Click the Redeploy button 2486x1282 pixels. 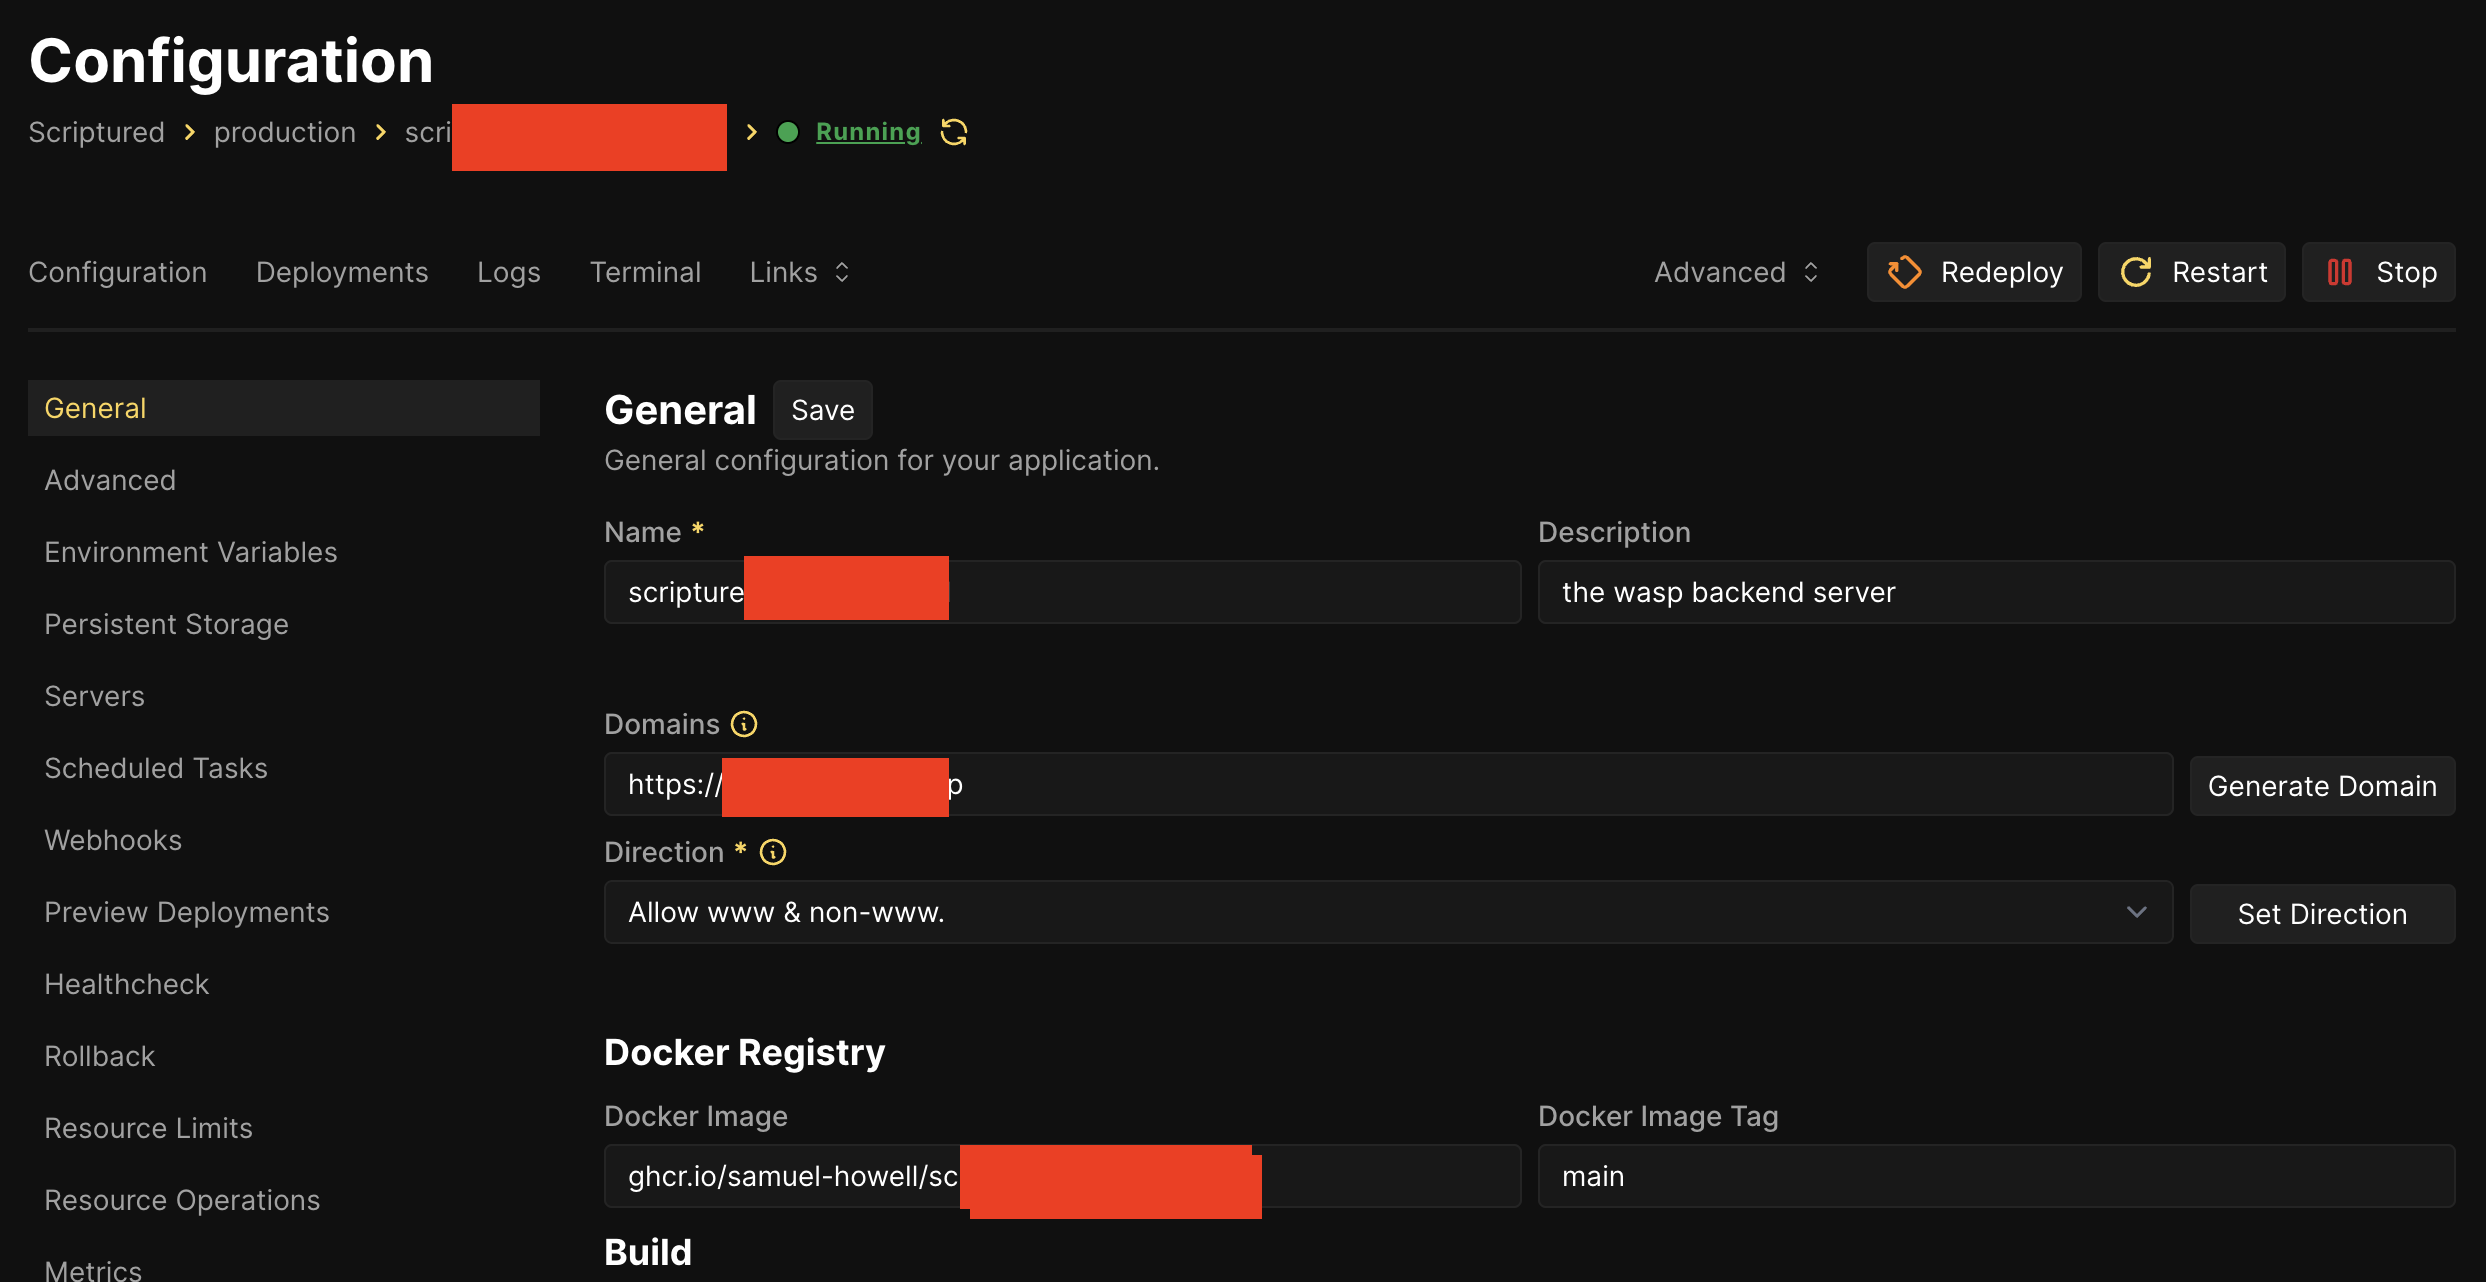click(1974, 272)
